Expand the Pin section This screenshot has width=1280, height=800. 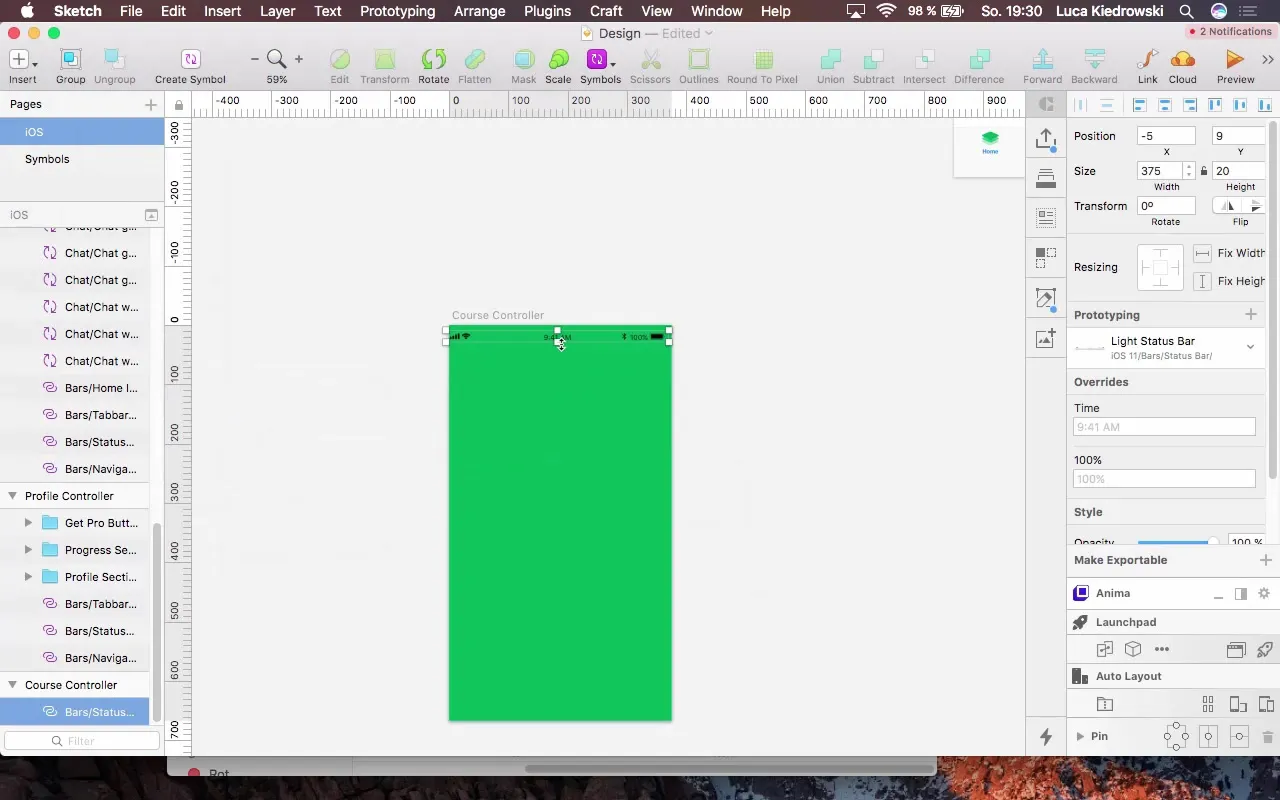(1080, 736)
